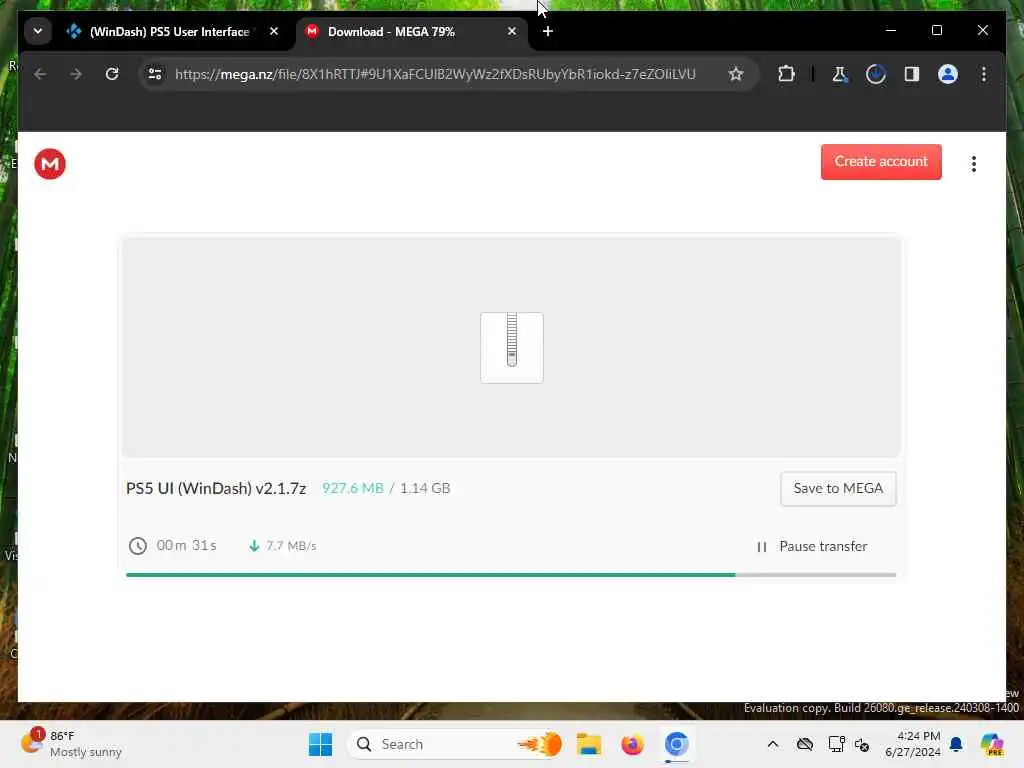Open the browser downloads indicator
Image resolution: width=1024 pixels, height=768 pixels.
coord(875,74)
